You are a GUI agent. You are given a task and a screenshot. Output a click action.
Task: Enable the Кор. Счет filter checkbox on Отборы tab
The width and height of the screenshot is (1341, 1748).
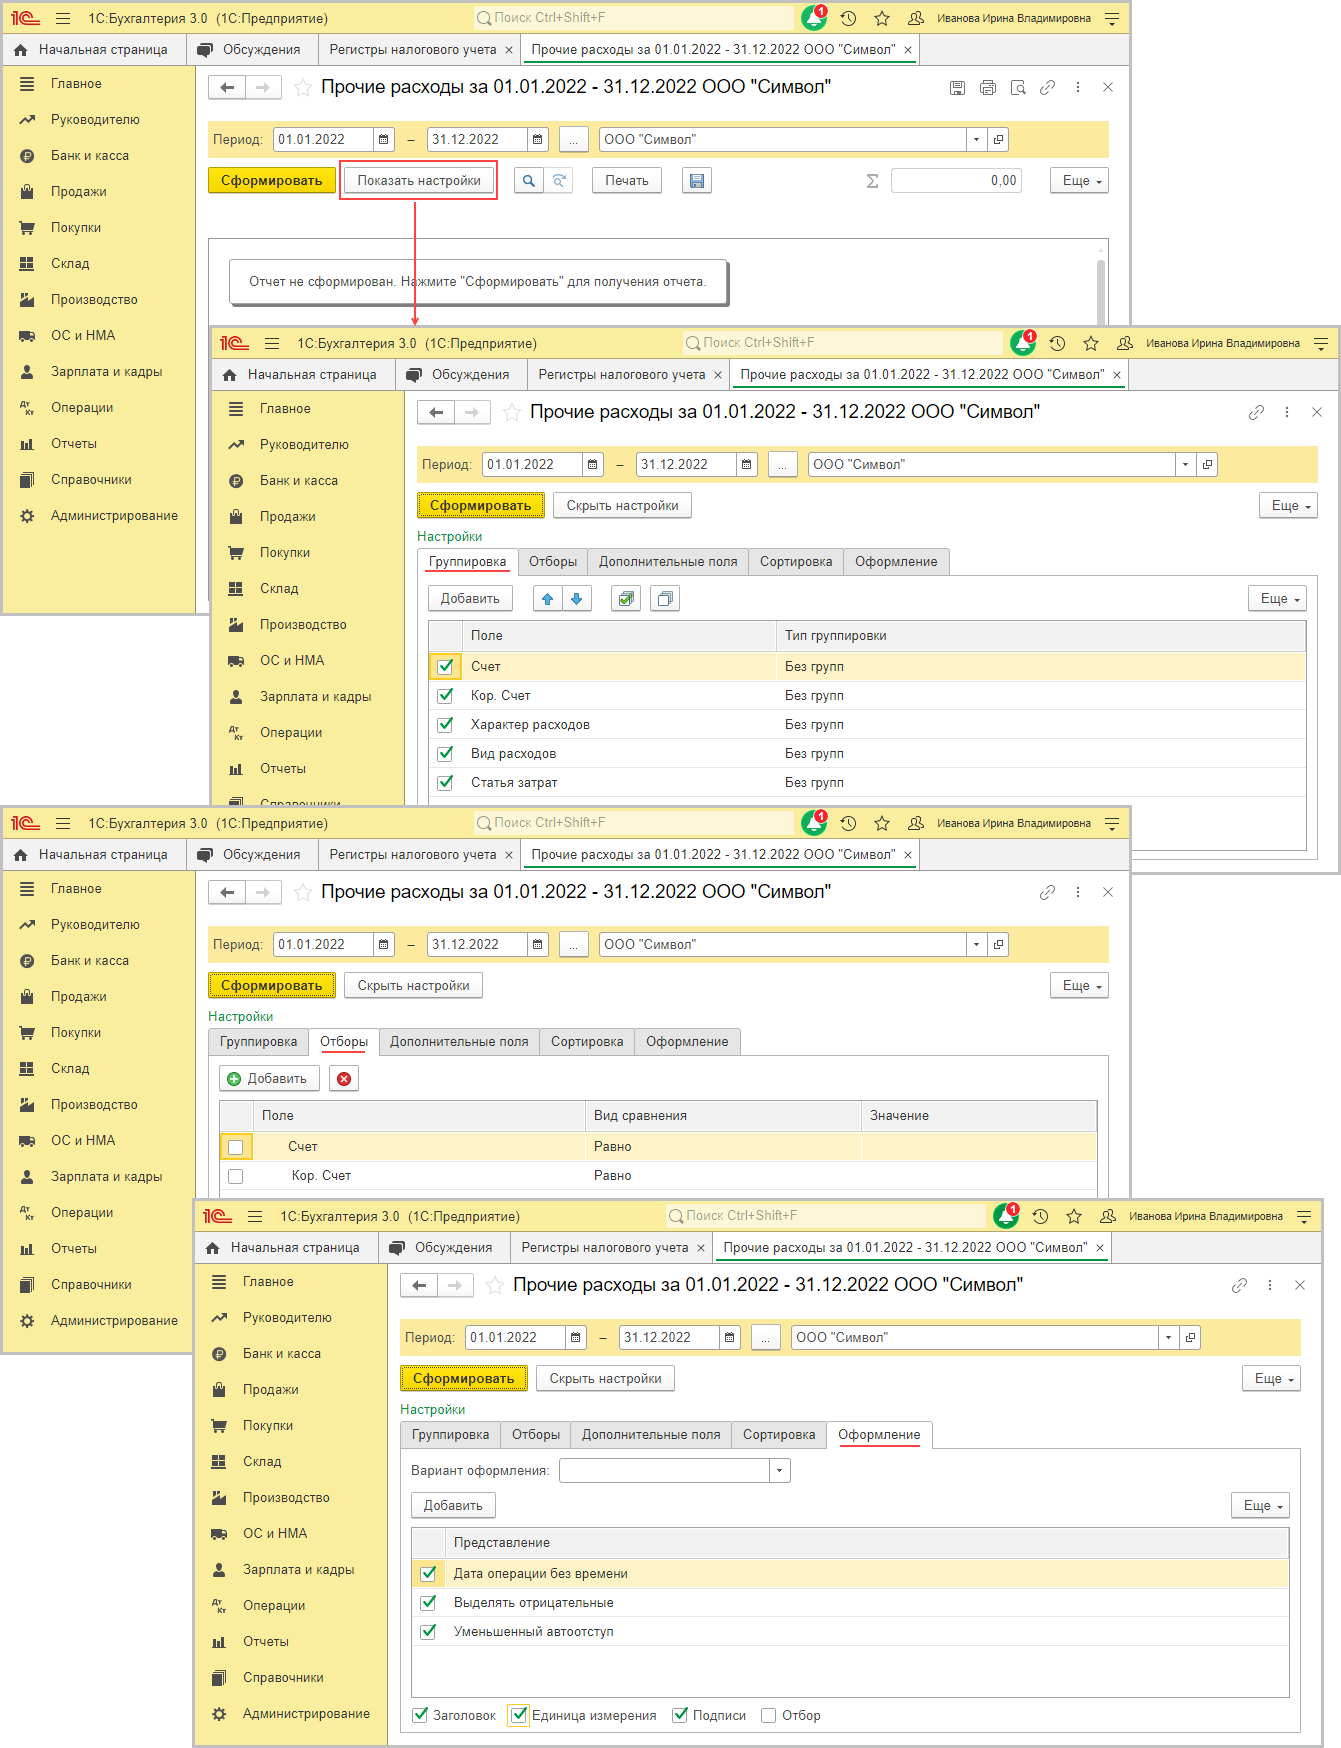(236, 1176)
